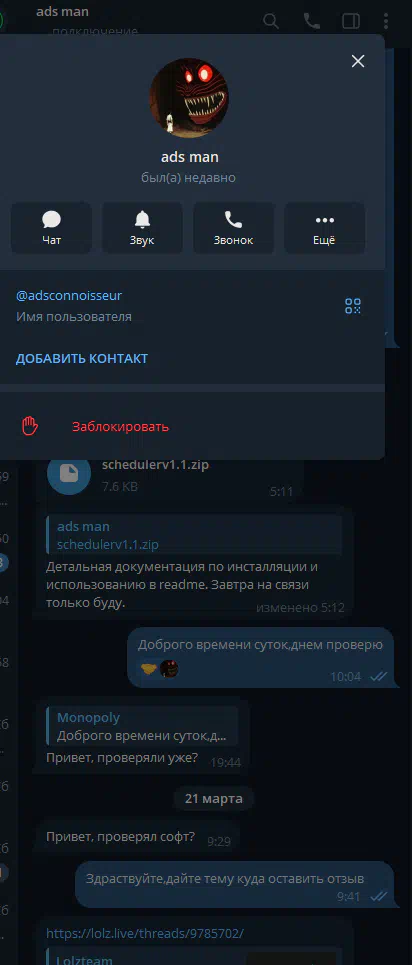412x965 pixels.
Task: Click ДОБАВИТЬ КОНТАКТ link
Action: pos(82,358)
